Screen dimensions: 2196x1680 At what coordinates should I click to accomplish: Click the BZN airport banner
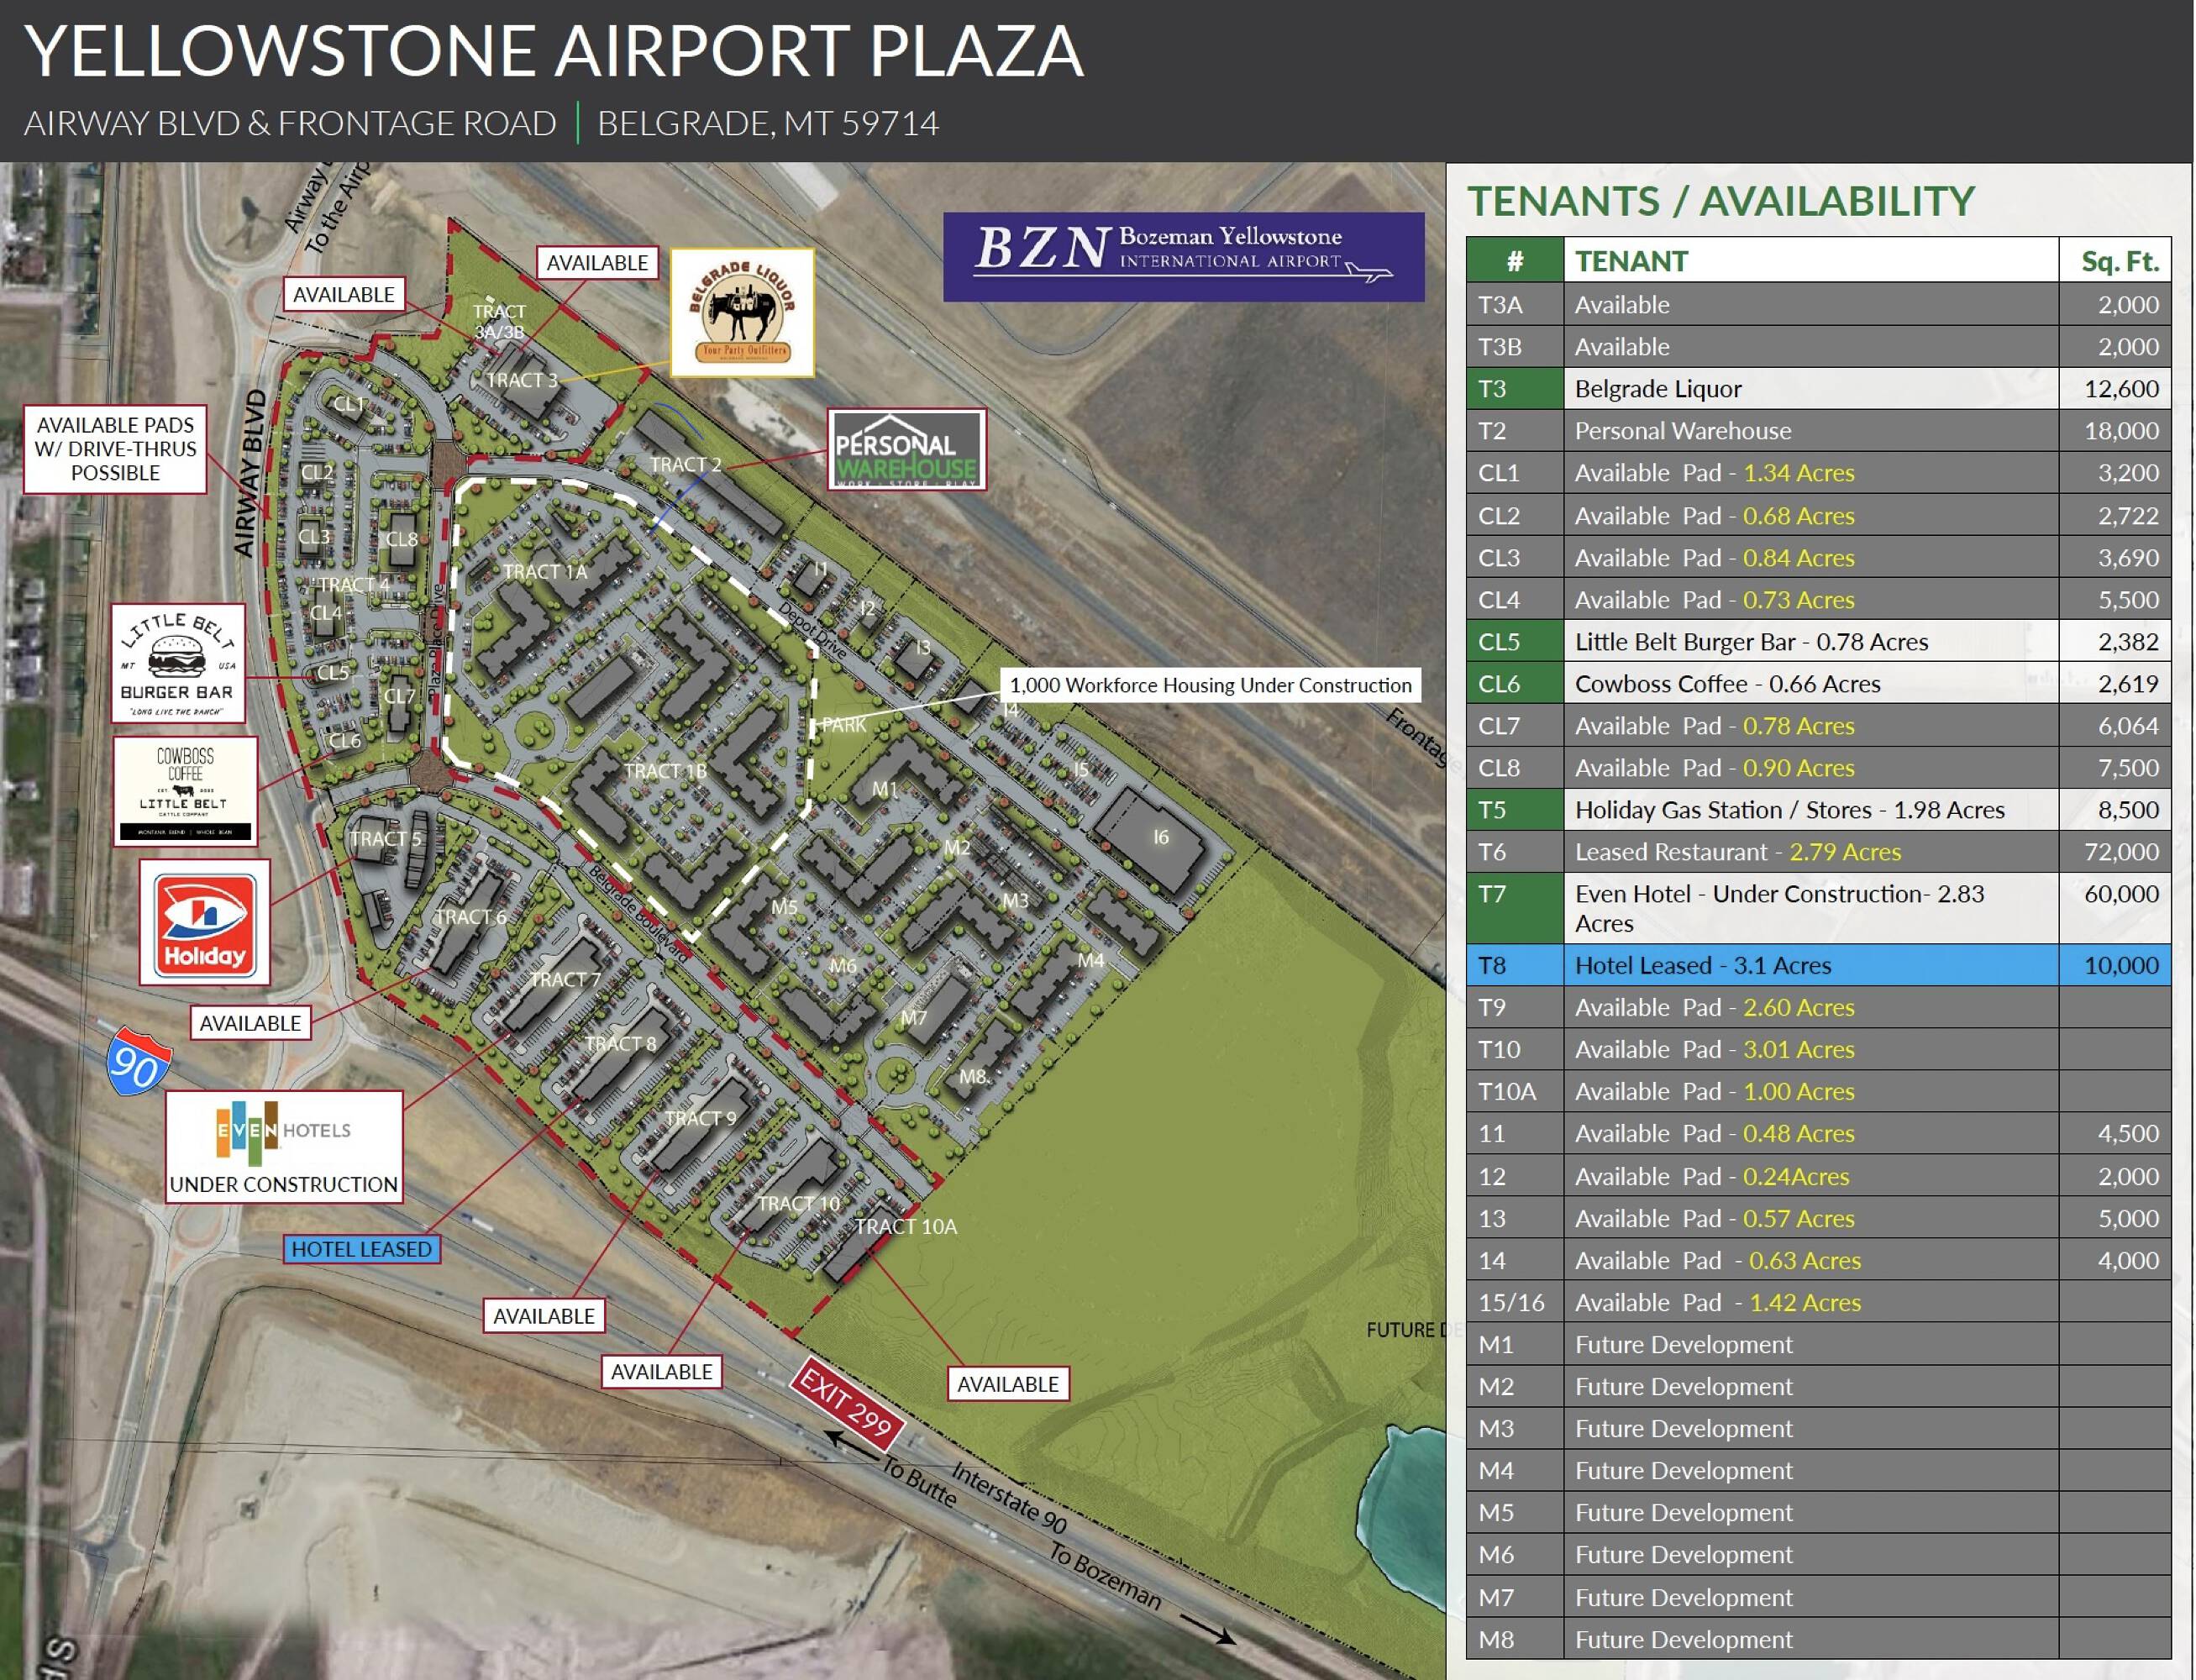pos(1183,257)
